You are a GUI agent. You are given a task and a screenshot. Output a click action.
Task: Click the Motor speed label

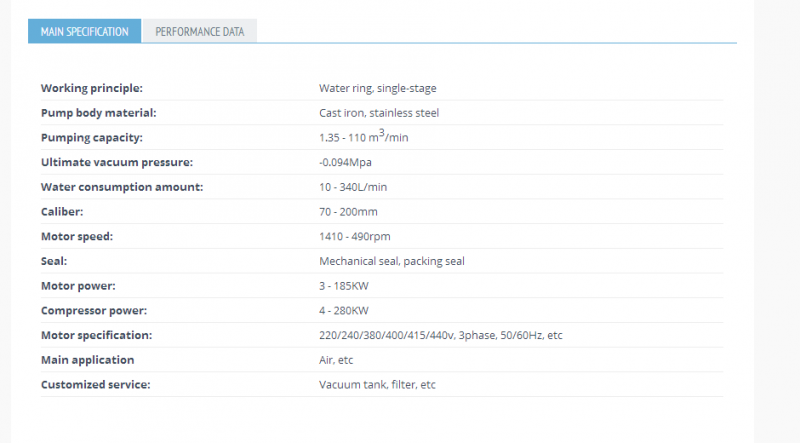(x=77, y=236)
